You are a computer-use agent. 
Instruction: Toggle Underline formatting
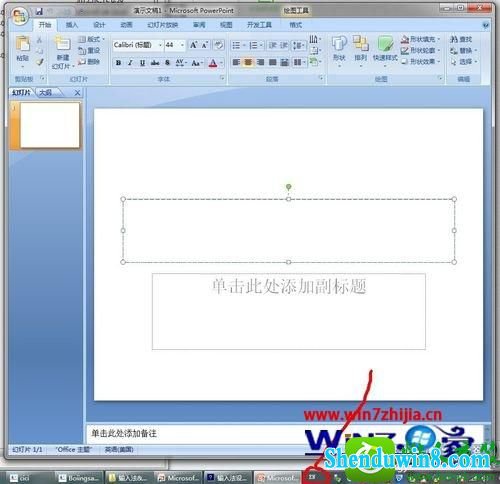tap(142, 63)
